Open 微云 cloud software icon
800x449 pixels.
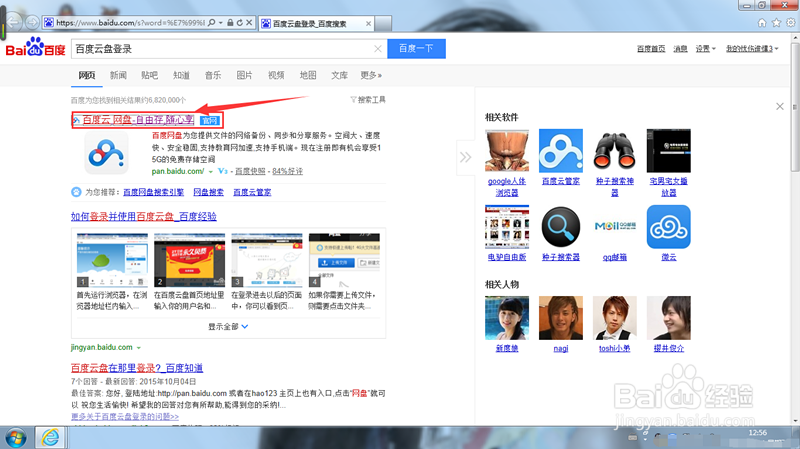pyautogui.click(x=668, y=227)
